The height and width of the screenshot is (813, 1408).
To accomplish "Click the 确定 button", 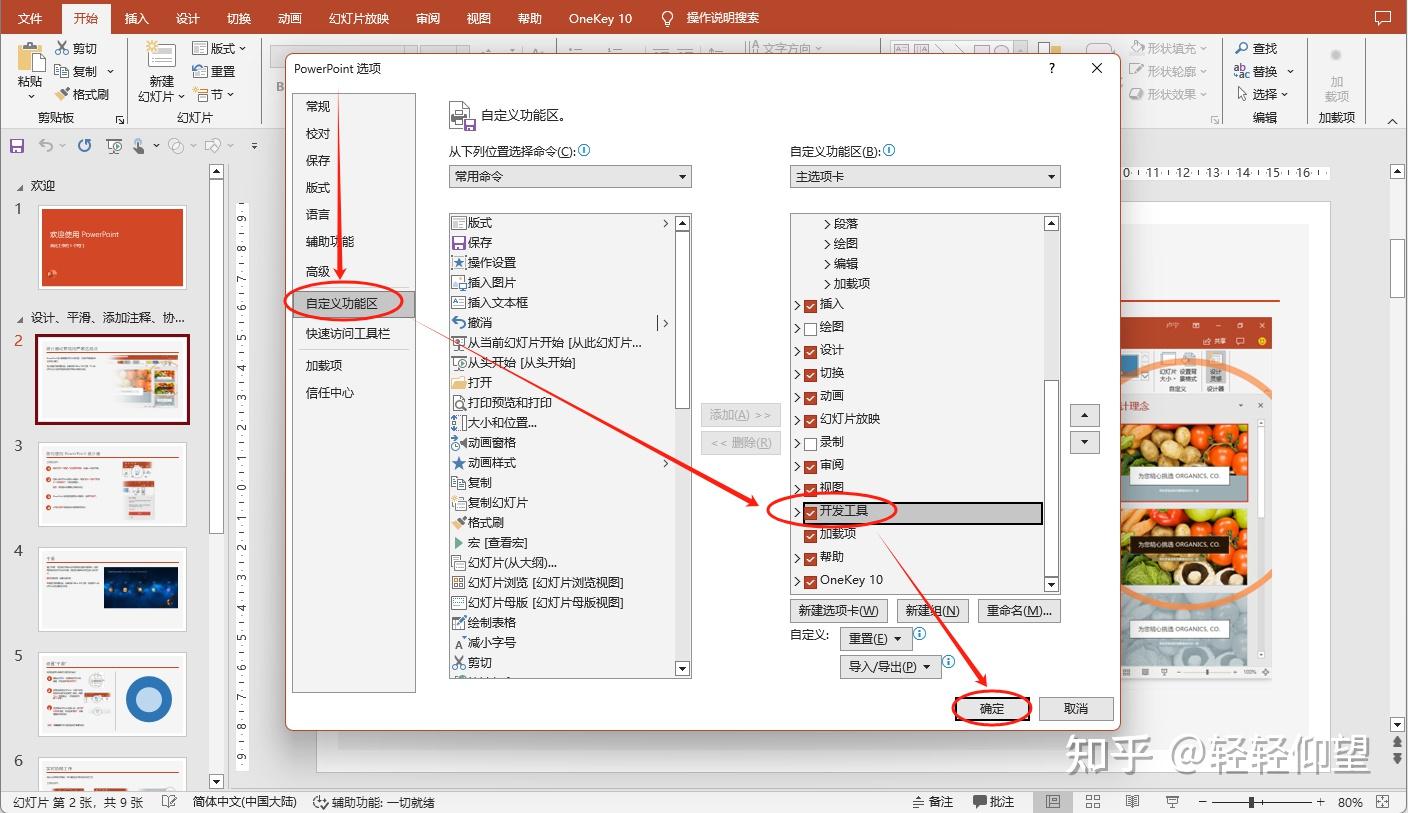I will (x=992, y=708).
